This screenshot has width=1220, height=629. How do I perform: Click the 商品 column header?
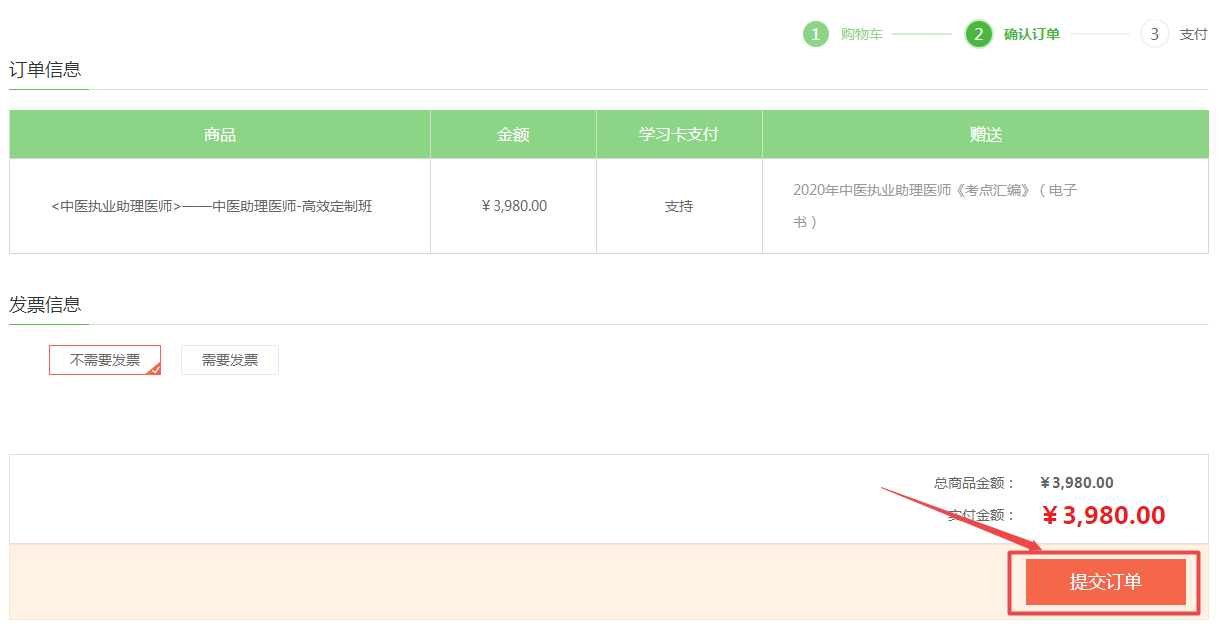[220, 134]
